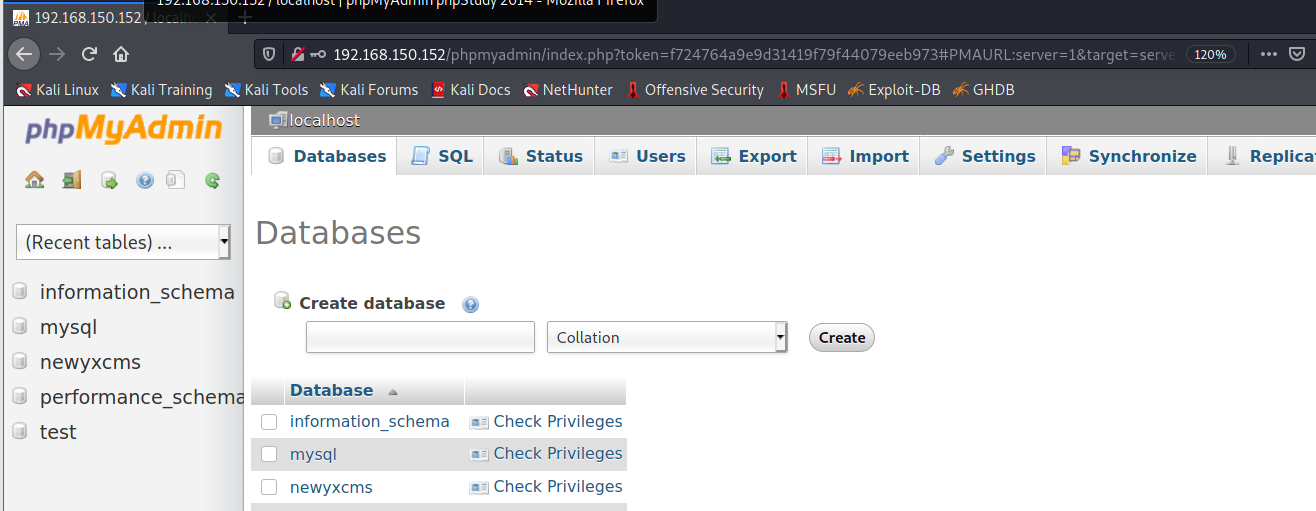The image size is (1316, 511).
Task: Click database icon next to performance_schema in sidebar
Action: click(20, 397)
